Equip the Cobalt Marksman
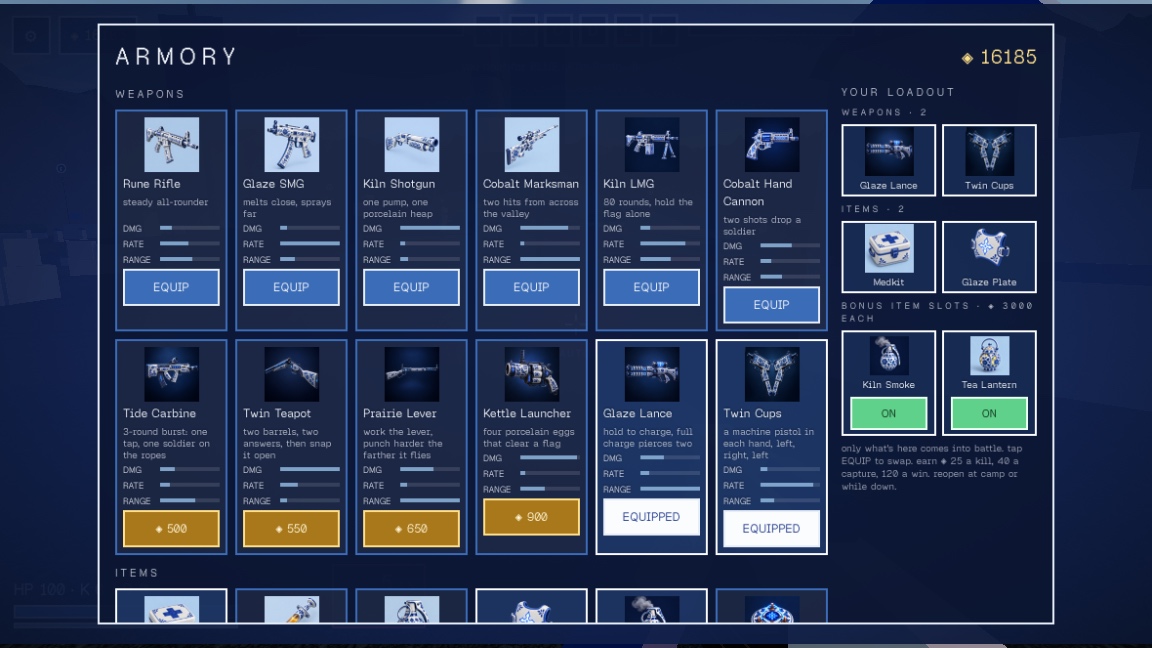The height and width of the screenshot is (648, 1152). [531, 287]
